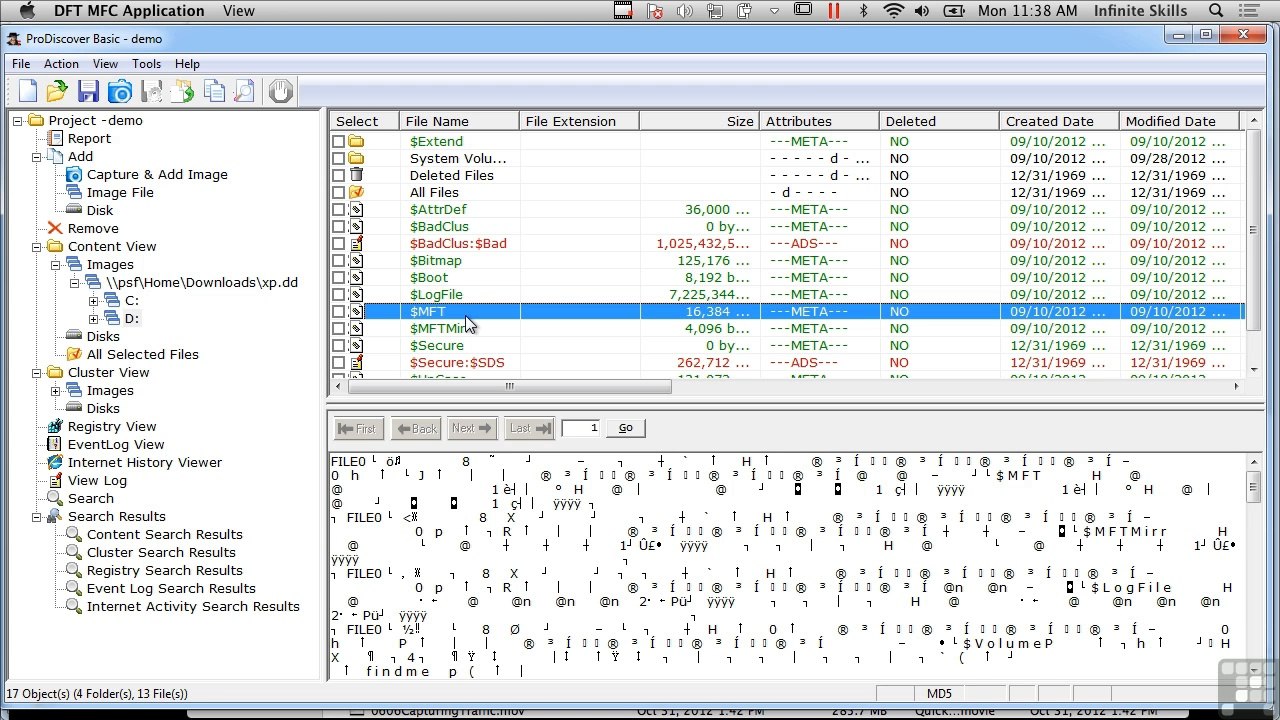Tick the checkbox for the Deleted Files row
1280x720 pixels.
(339, 176)
